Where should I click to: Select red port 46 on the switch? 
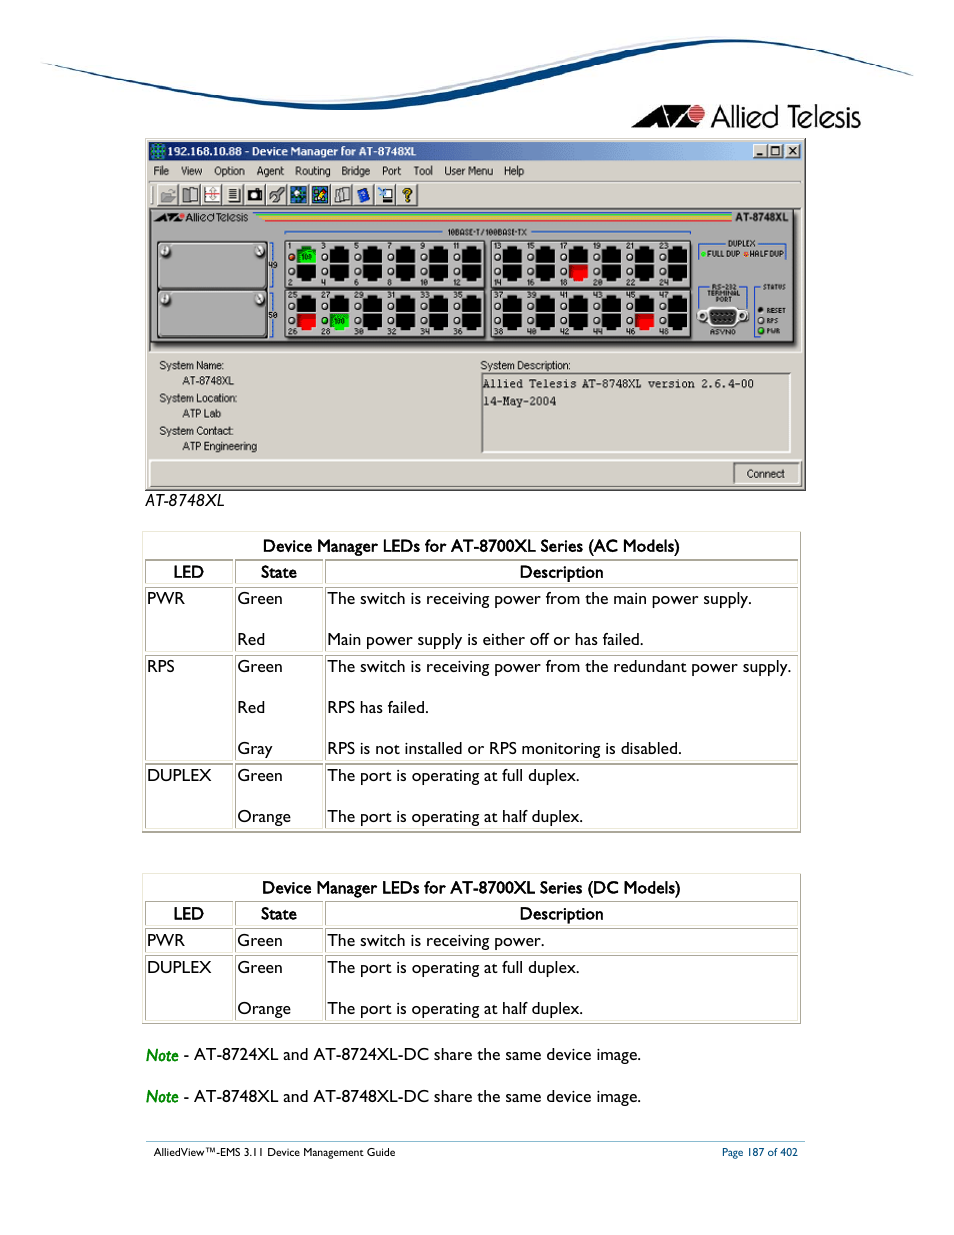tap(645, 320)
